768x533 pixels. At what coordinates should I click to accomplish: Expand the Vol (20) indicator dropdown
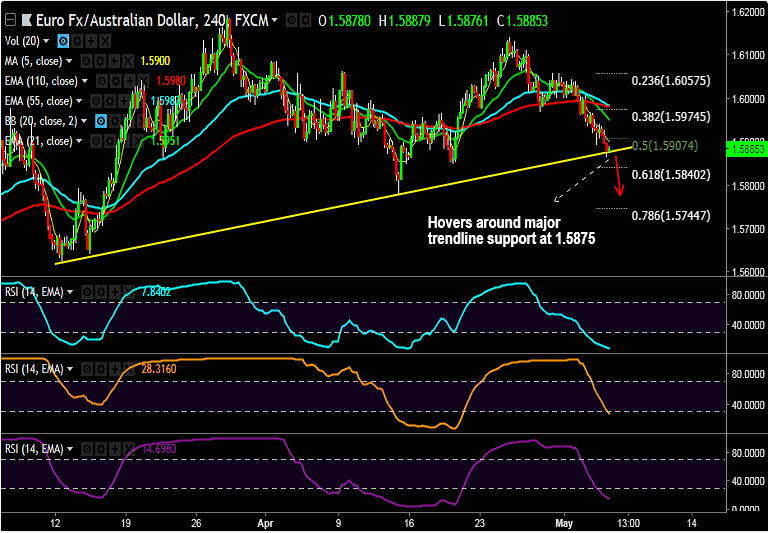(47, 41)
